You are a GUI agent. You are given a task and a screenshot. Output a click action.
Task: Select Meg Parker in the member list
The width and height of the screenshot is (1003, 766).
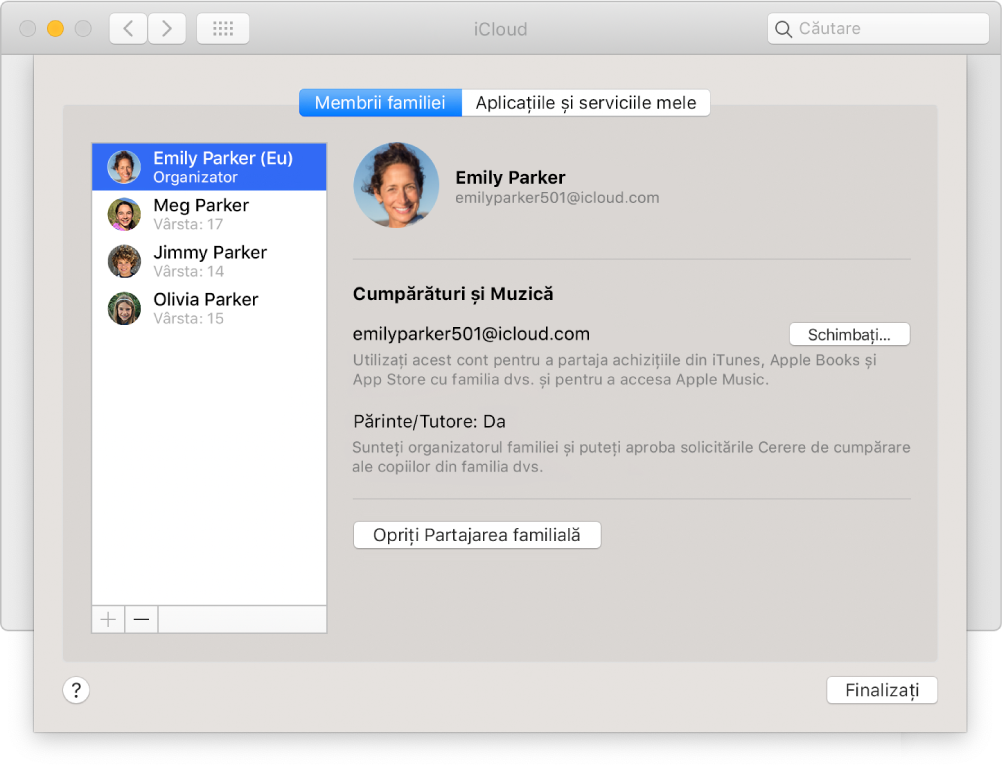(x=209, y=214)
